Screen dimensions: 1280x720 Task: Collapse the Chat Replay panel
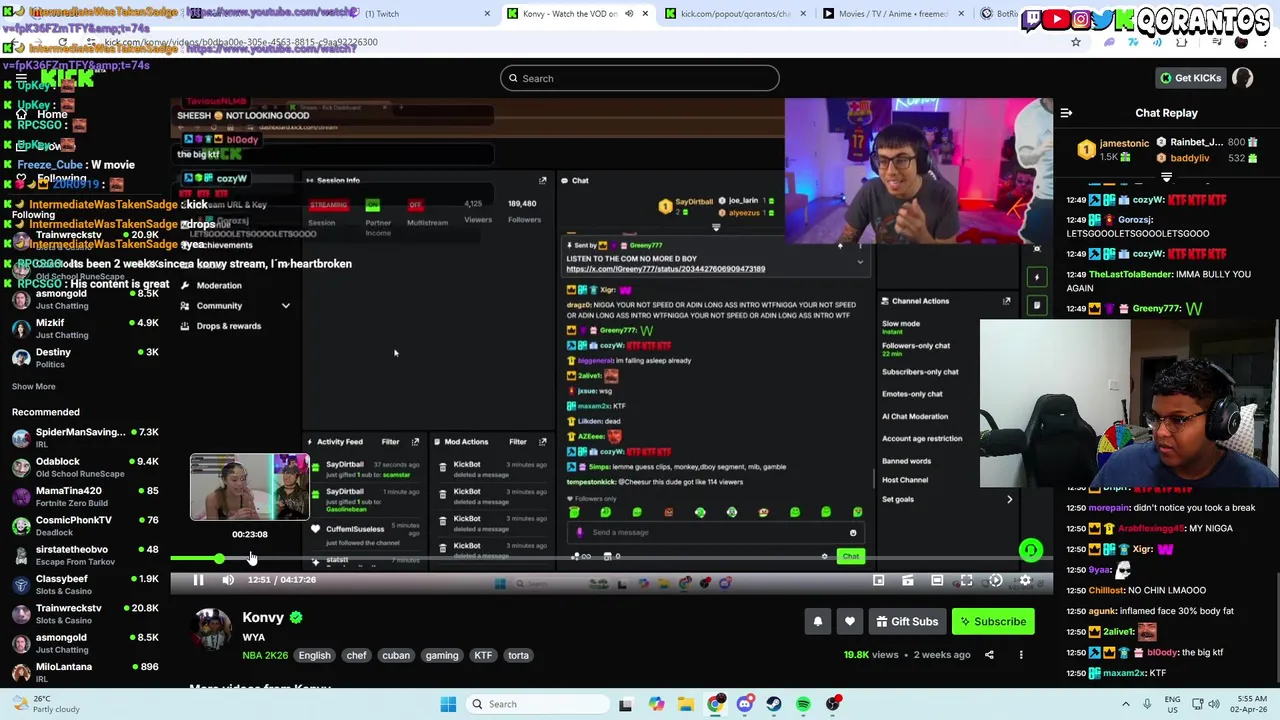coord(1066,113)
